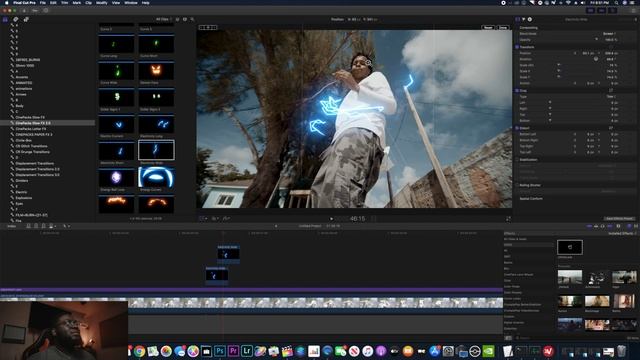Enable the Rolling Shutter checkbox
640x360 pixels.
[x=517, y=185]
